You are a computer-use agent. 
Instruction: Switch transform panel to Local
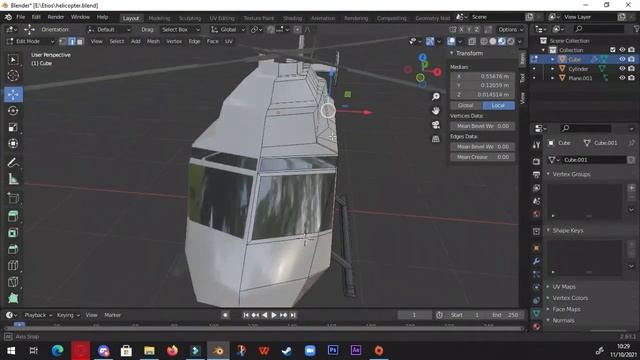point(498,105)
